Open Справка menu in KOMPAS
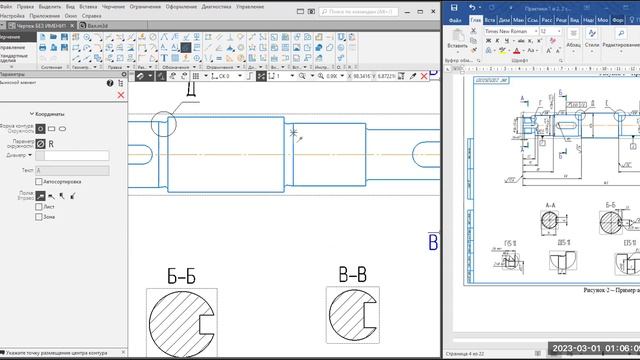 point(91,16)
